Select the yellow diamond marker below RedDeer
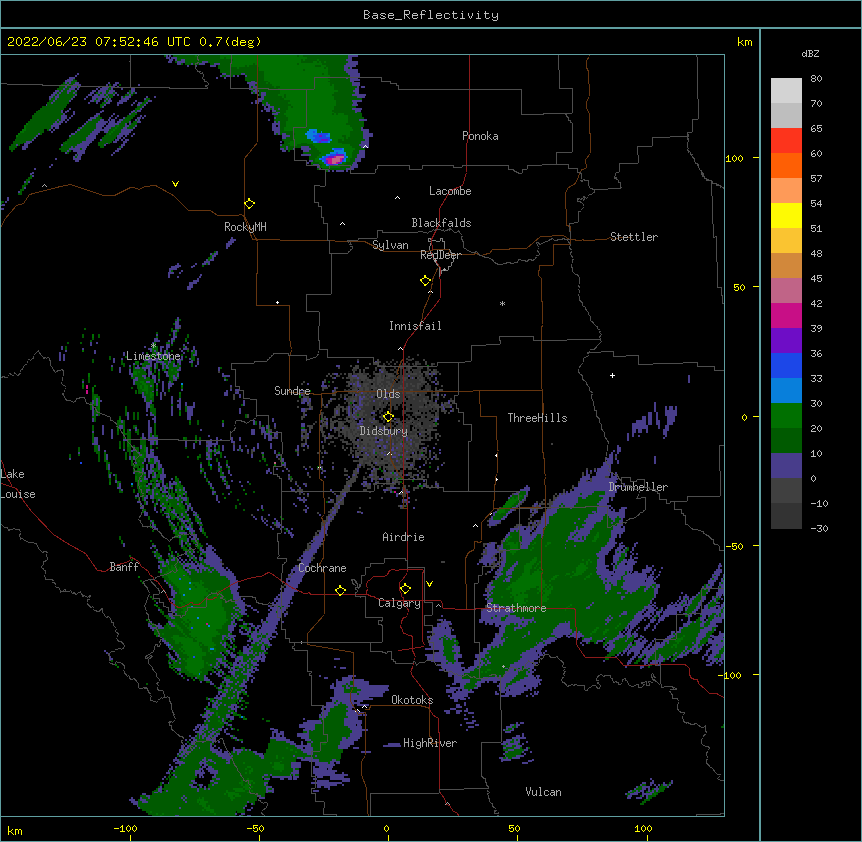This screenshot has height=842, width=862. click(426, 281)
